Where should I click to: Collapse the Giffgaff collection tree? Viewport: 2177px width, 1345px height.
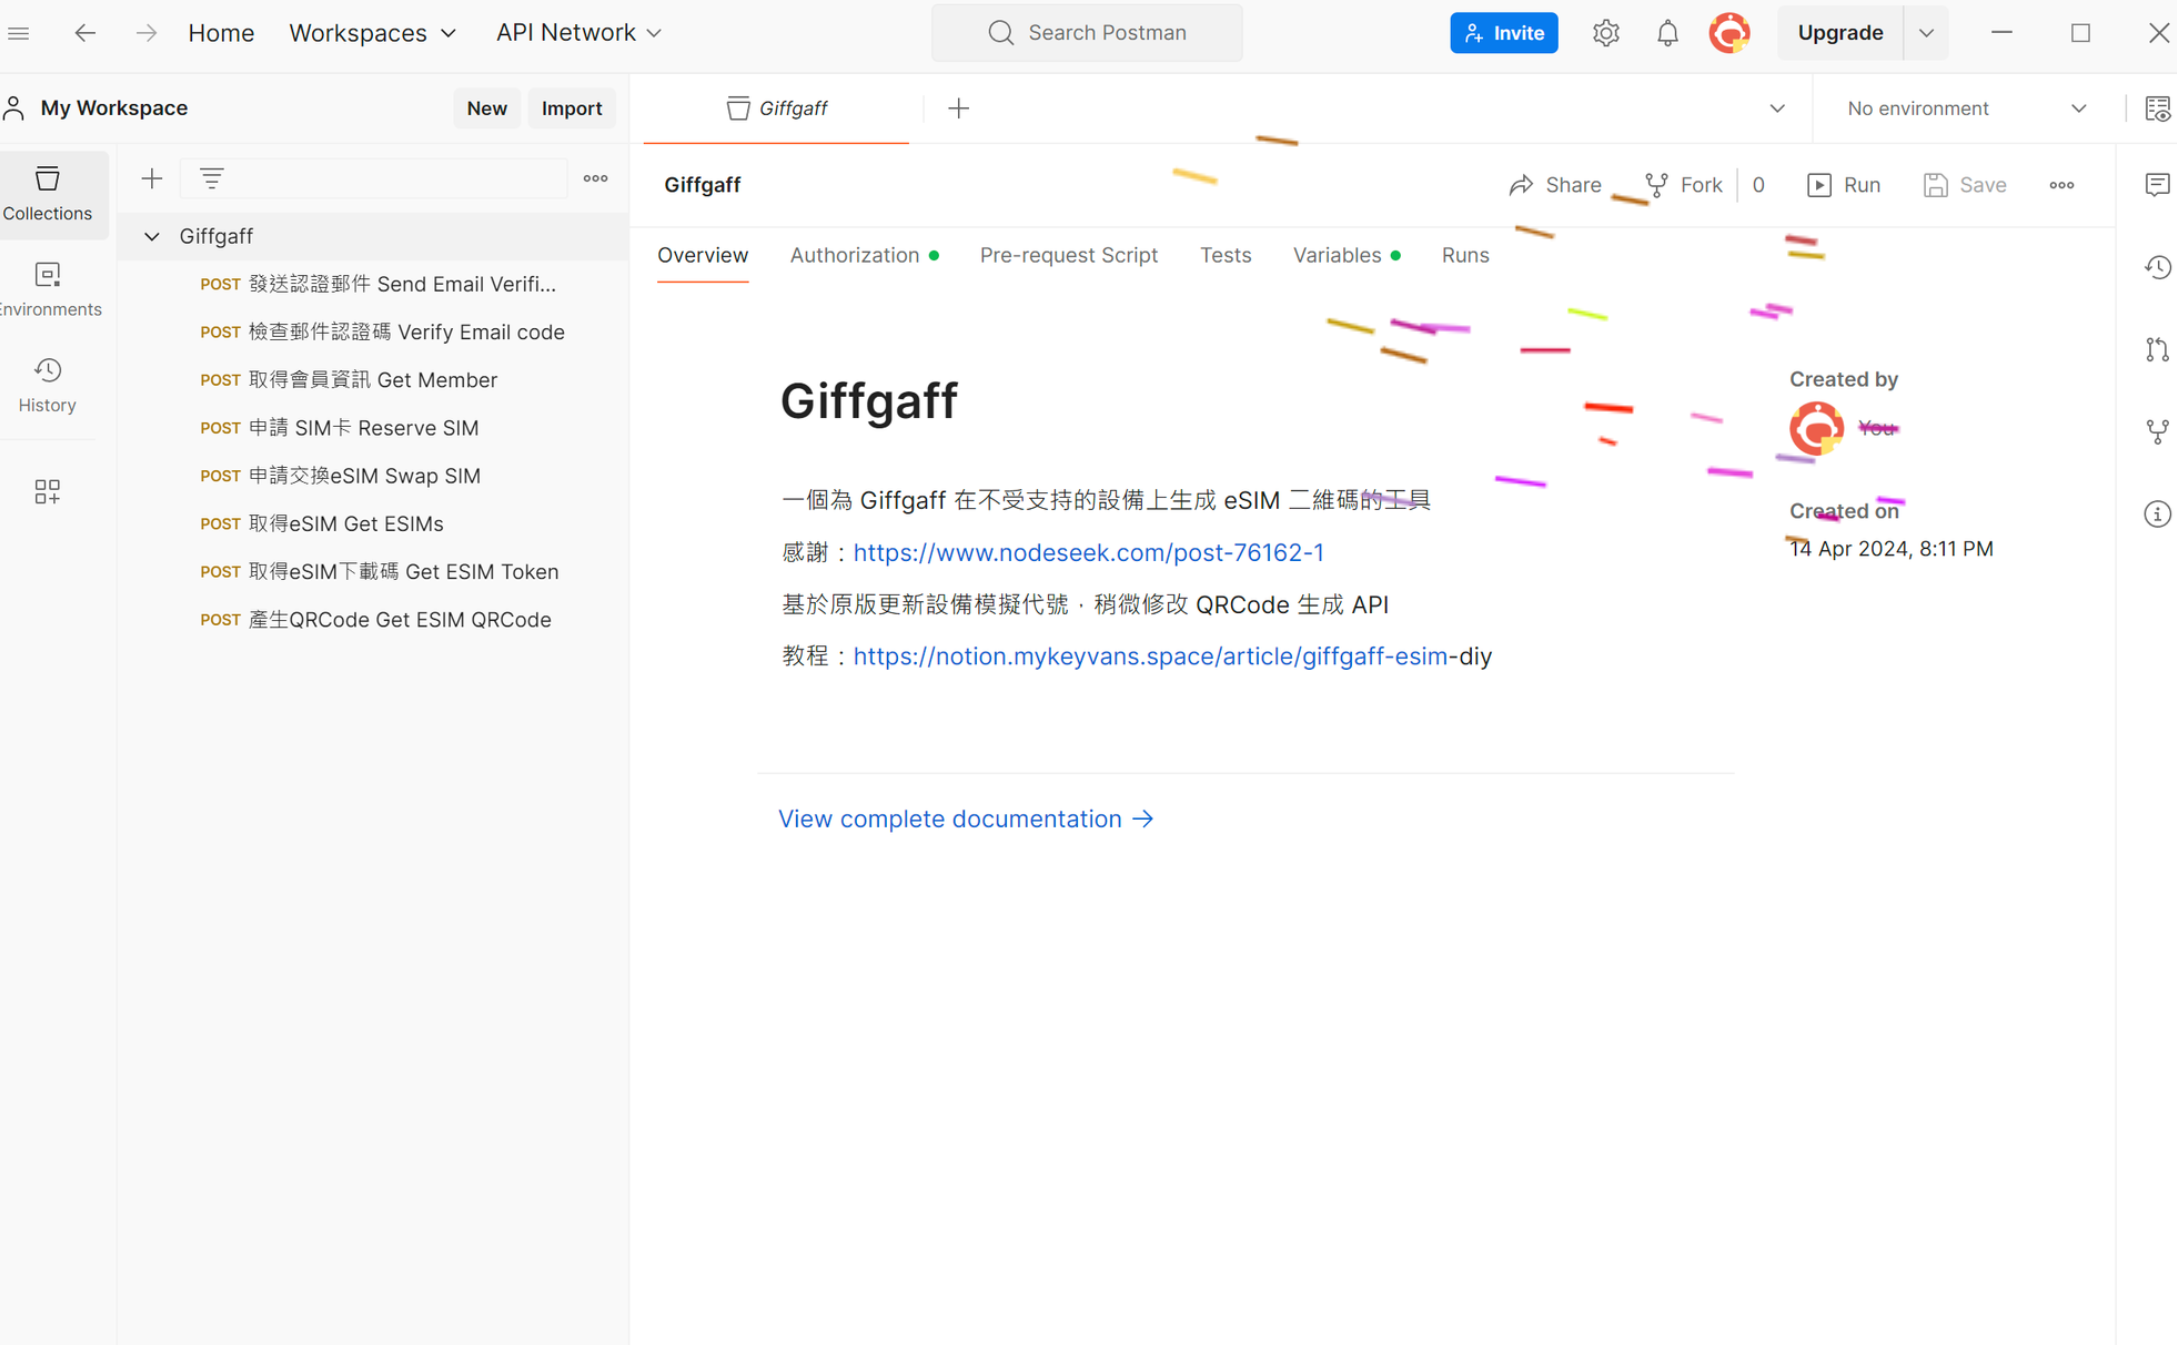click(151, 236)
